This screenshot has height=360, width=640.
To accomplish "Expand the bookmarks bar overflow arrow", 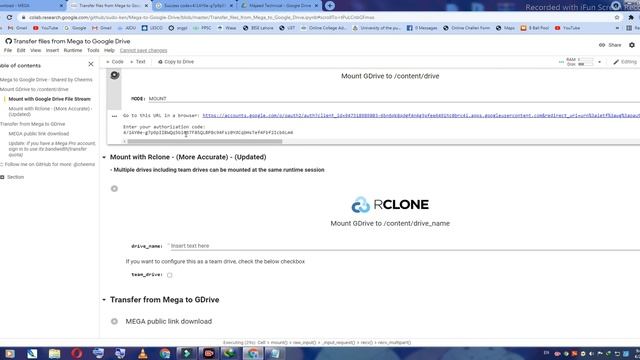I will pyautogui.click(x=617, y=28).
